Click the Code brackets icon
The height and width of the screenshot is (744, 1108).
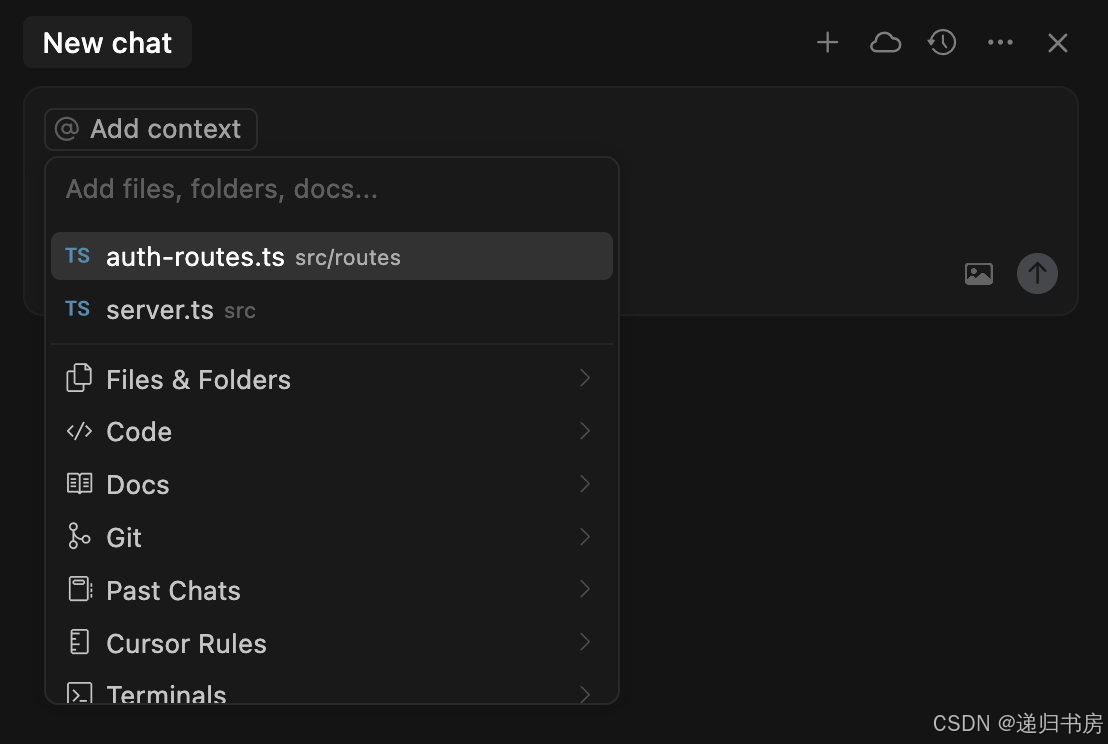pyautogui.click(x=79, y=431)
